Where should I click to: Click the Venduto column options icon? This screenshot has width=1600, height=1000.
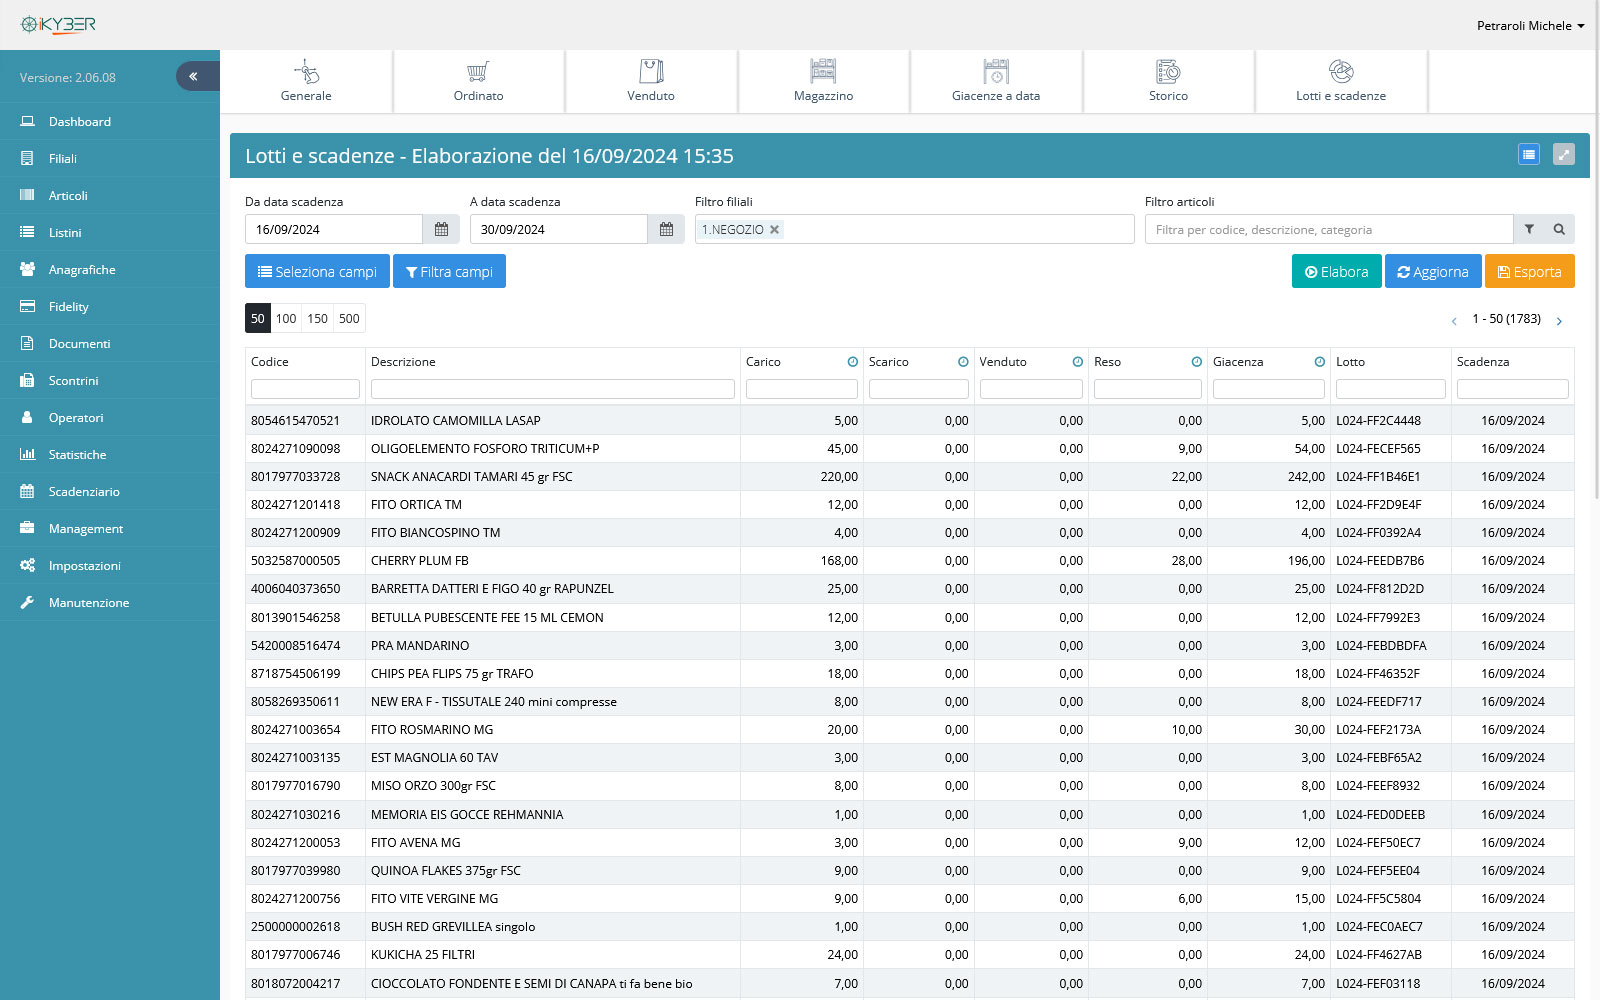click(x=1078, y=362)
